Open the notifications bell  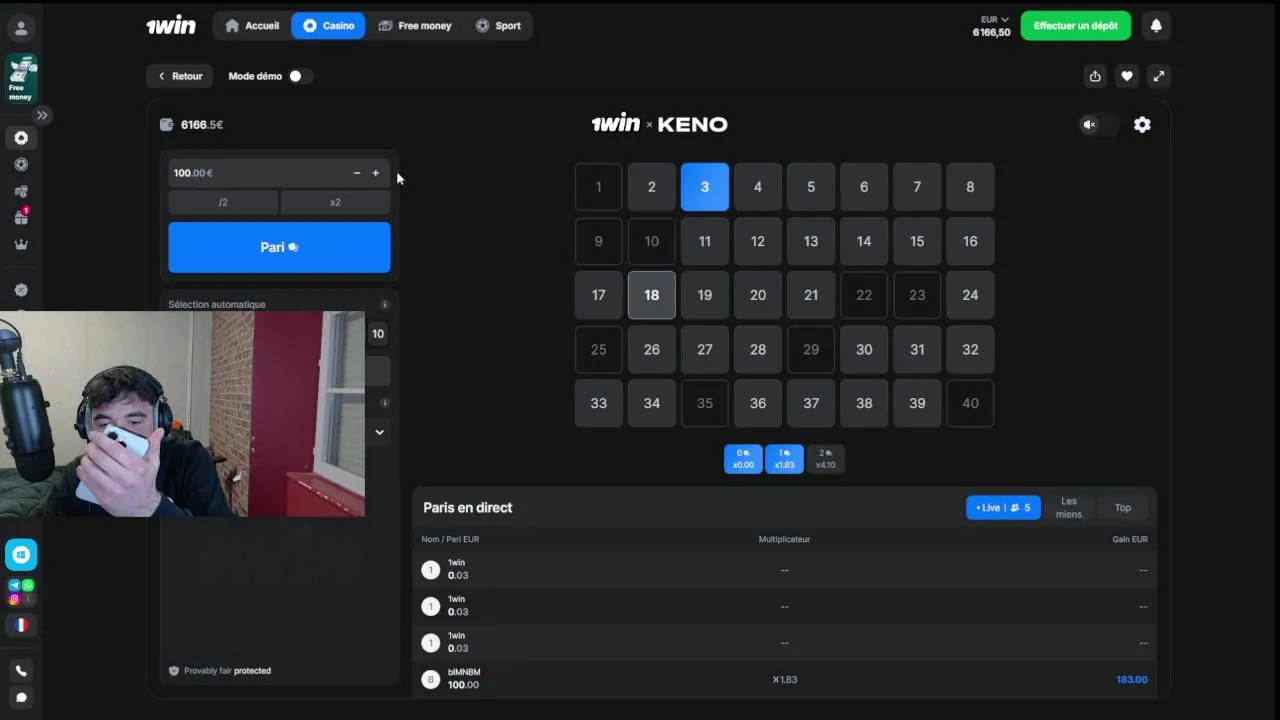pyautogui.click(x=1156, y=26)
